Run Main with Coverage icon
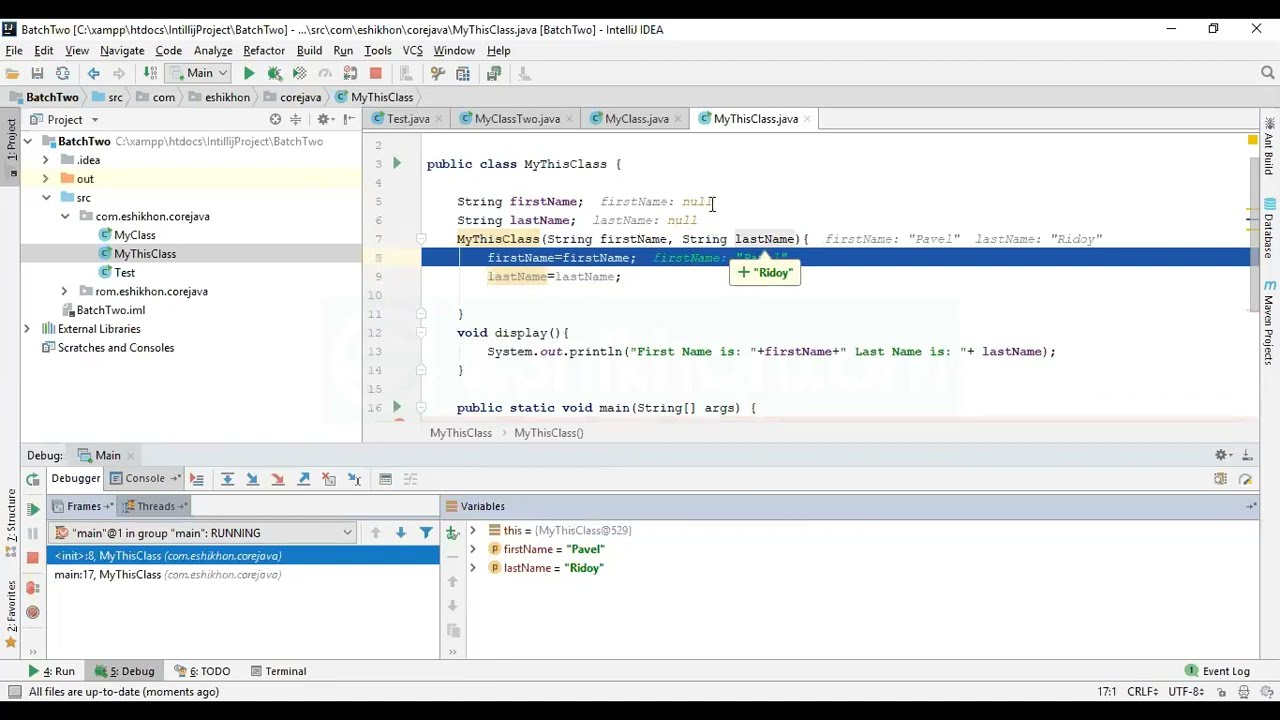The image size is (1280, 720). click(299, 73)
